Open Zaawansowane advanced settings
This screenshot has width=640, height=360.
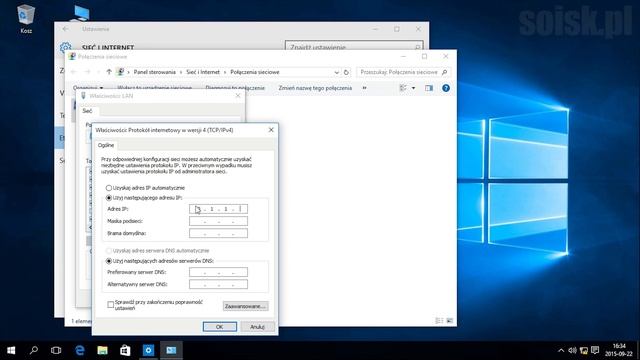(246, 306)
